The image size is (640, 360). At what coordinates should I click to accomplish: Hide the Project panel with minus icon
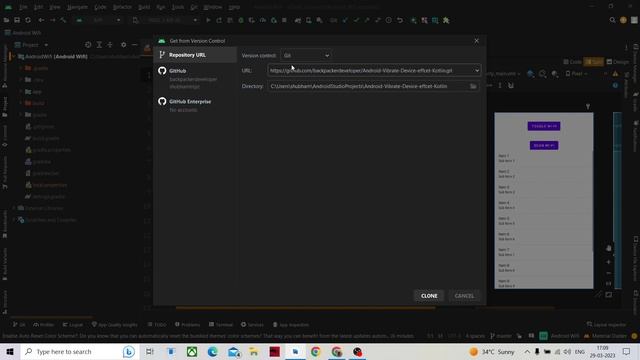click(x=134, y=45)
